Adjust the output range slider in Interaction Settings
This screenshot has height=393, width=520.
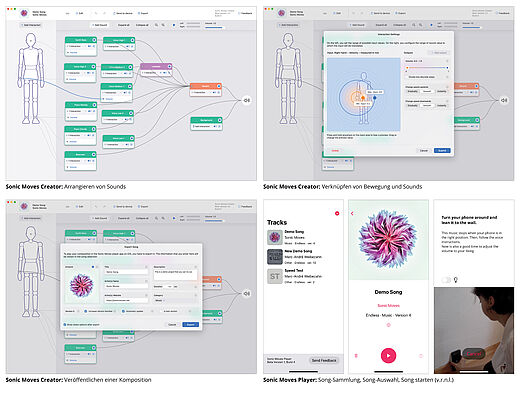pyautogui.click(x=427, y=68)
